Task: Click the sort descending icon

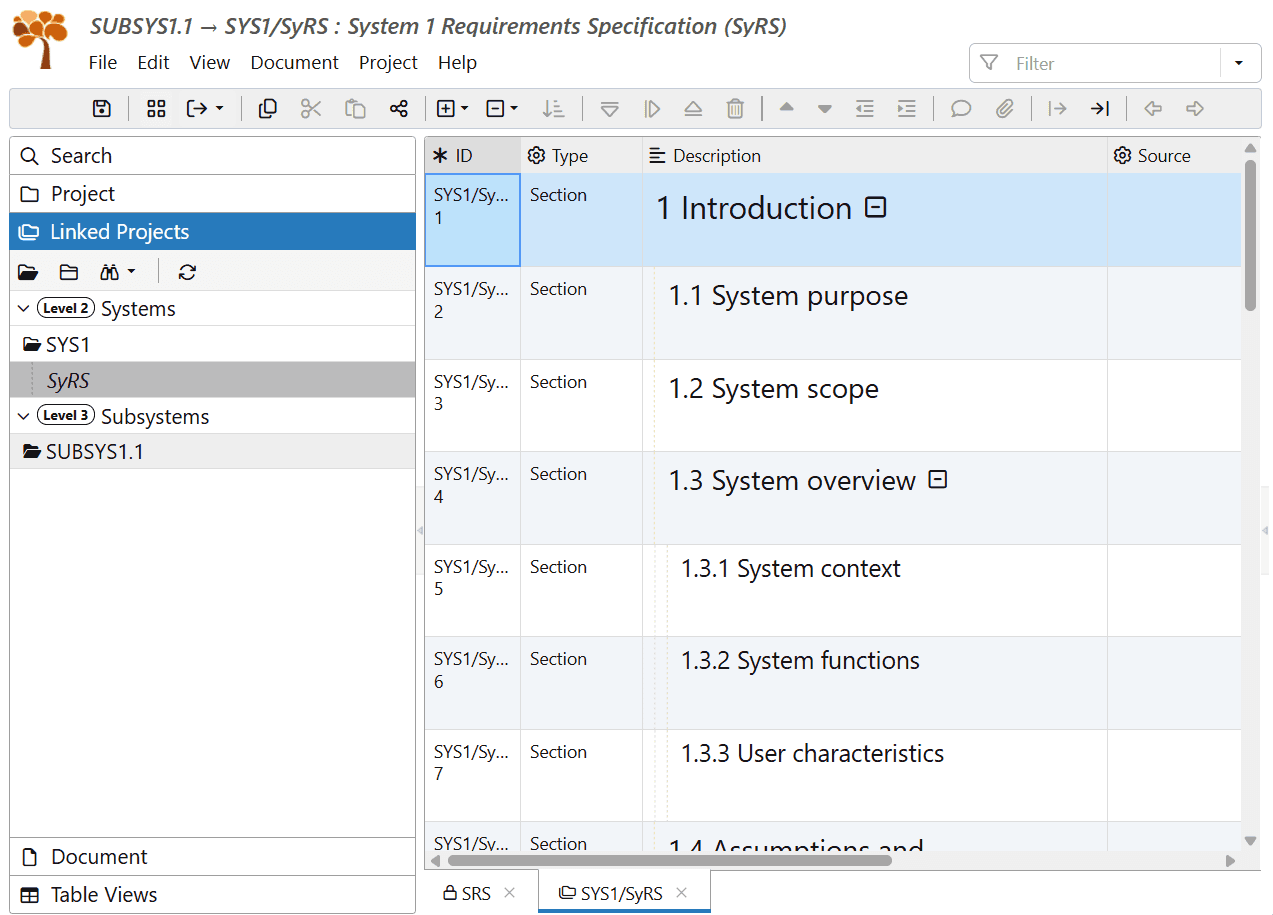Action: point(553,109)
